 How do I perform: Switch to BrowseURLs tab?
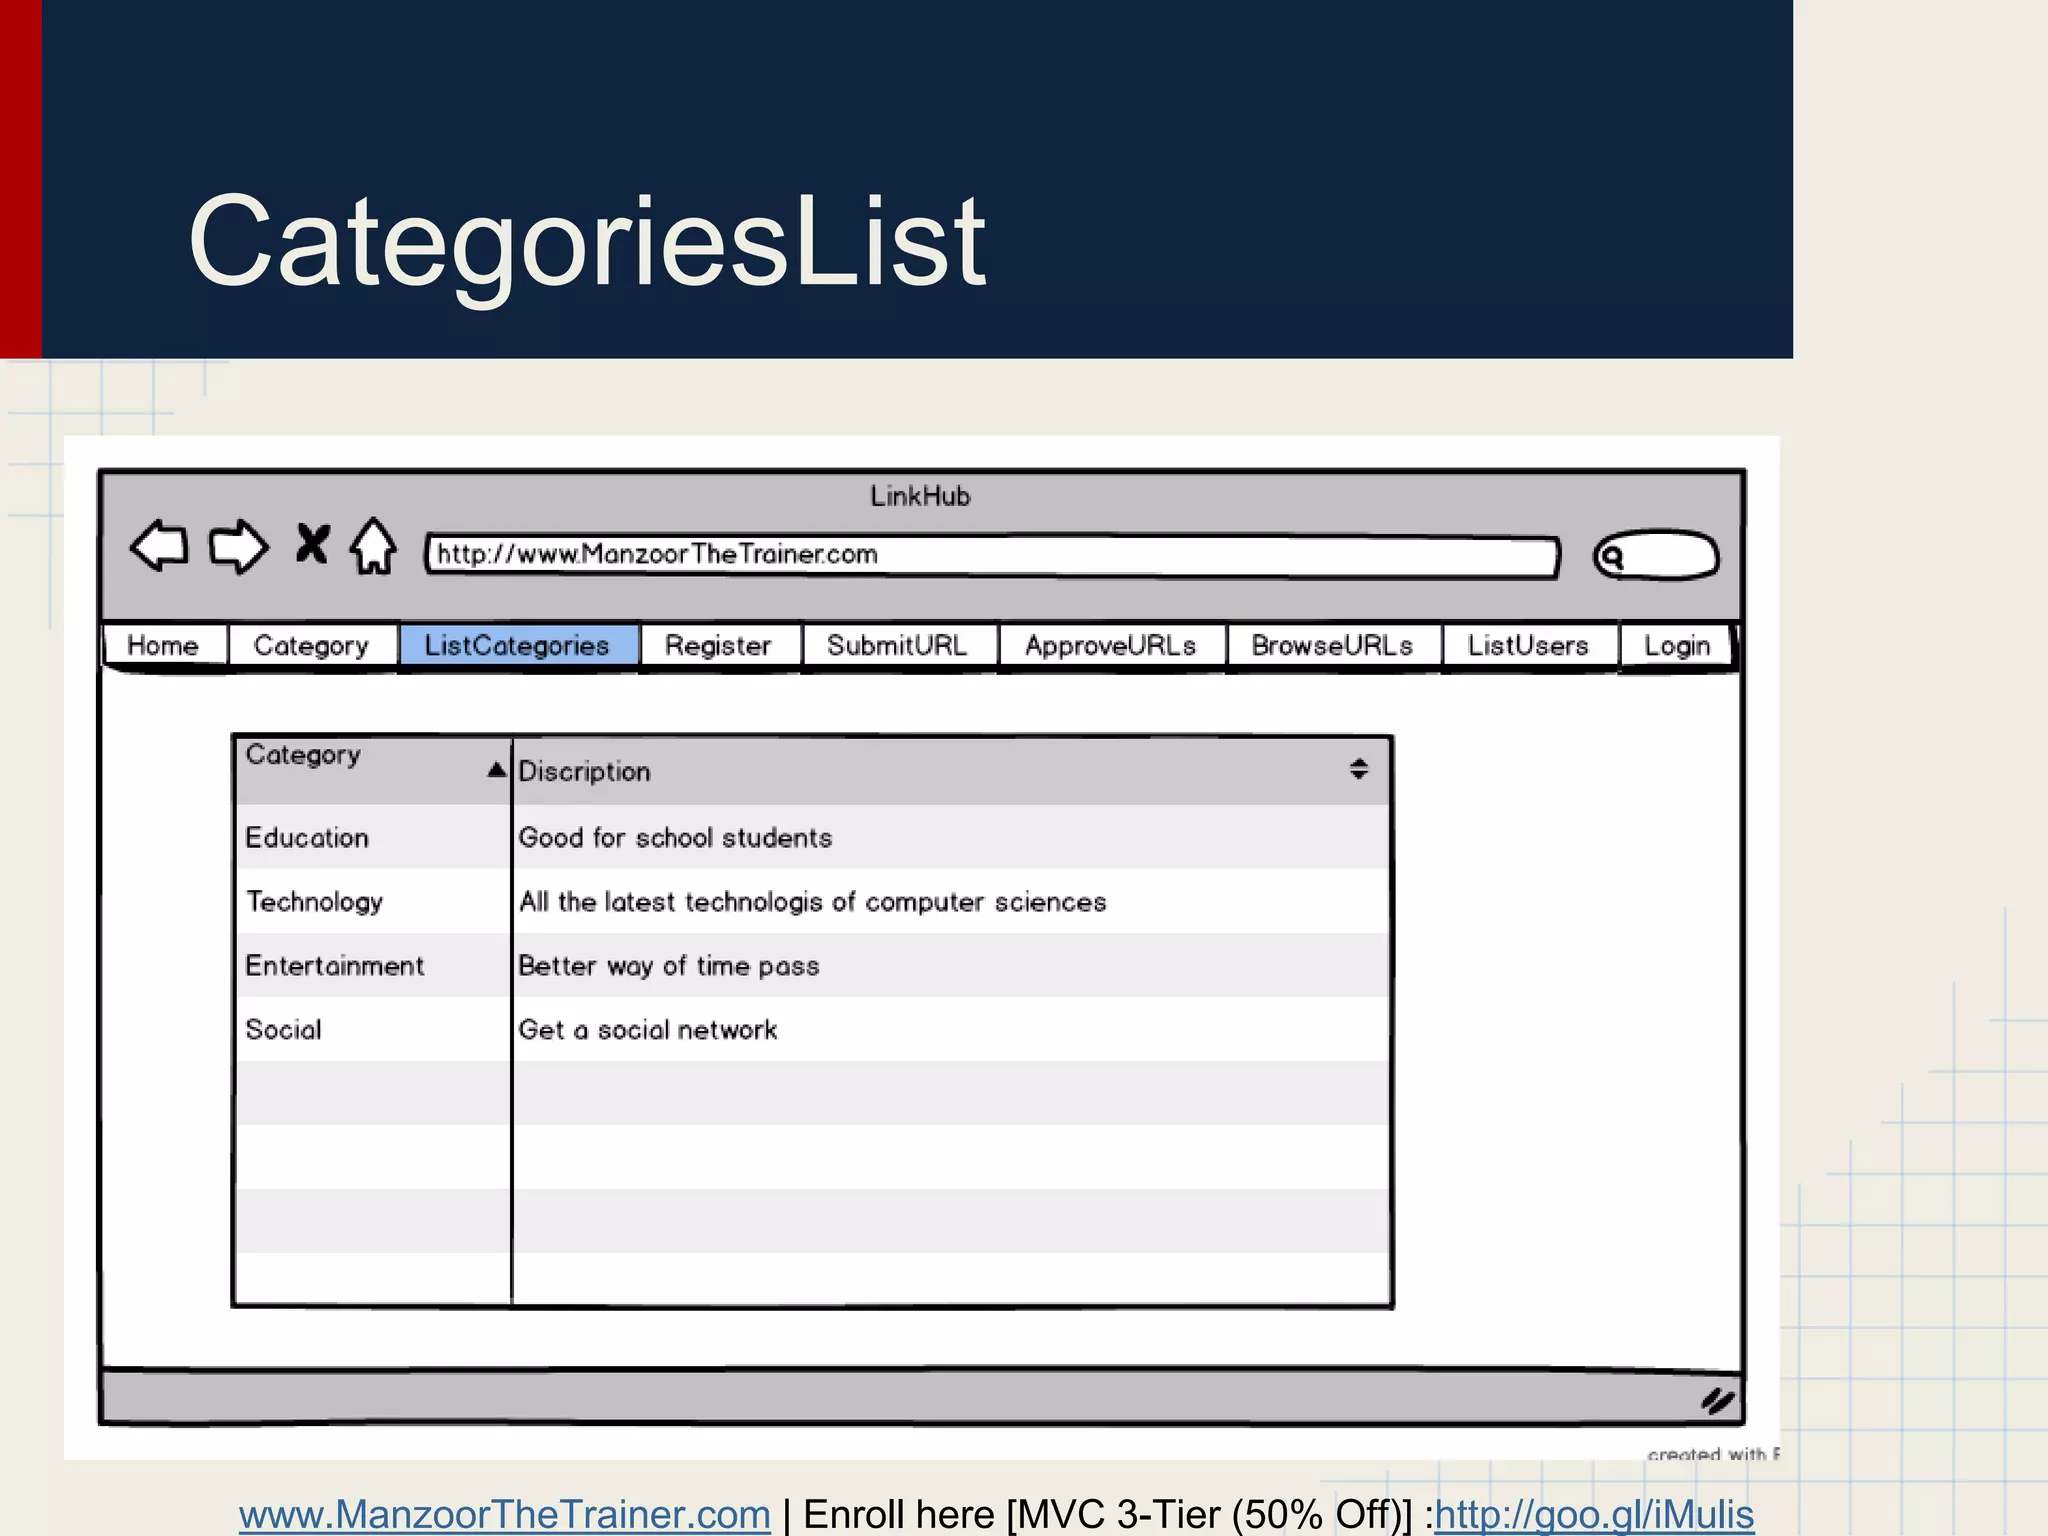1332,646
